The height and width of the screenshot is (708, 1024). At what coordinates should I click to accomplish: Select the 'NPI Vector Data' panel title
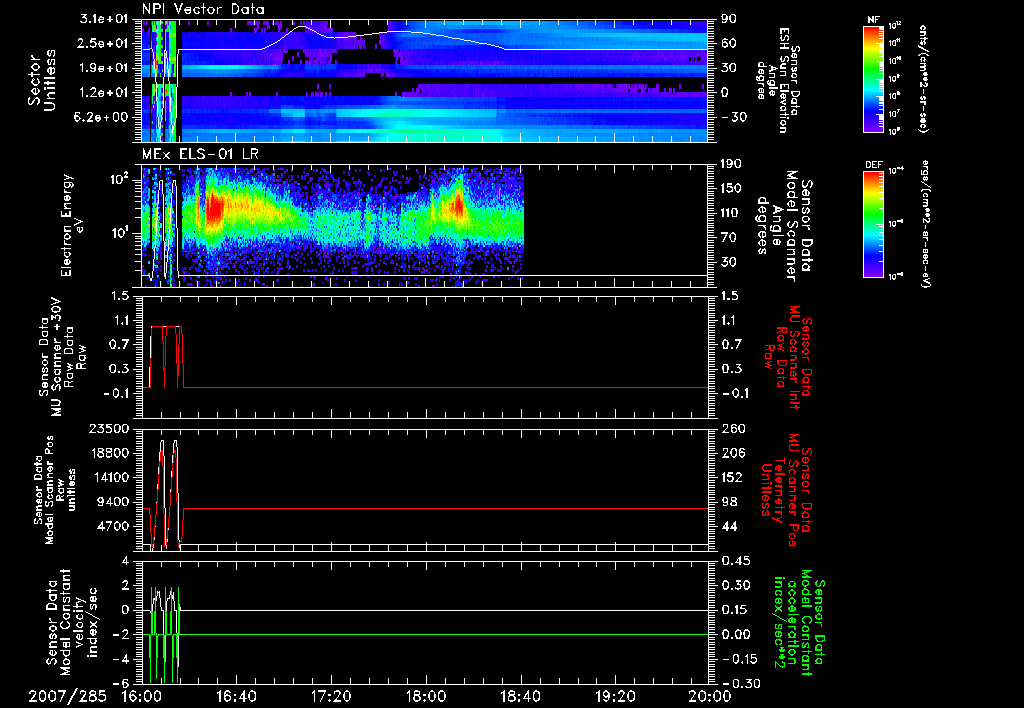click(x=204, y=9)
